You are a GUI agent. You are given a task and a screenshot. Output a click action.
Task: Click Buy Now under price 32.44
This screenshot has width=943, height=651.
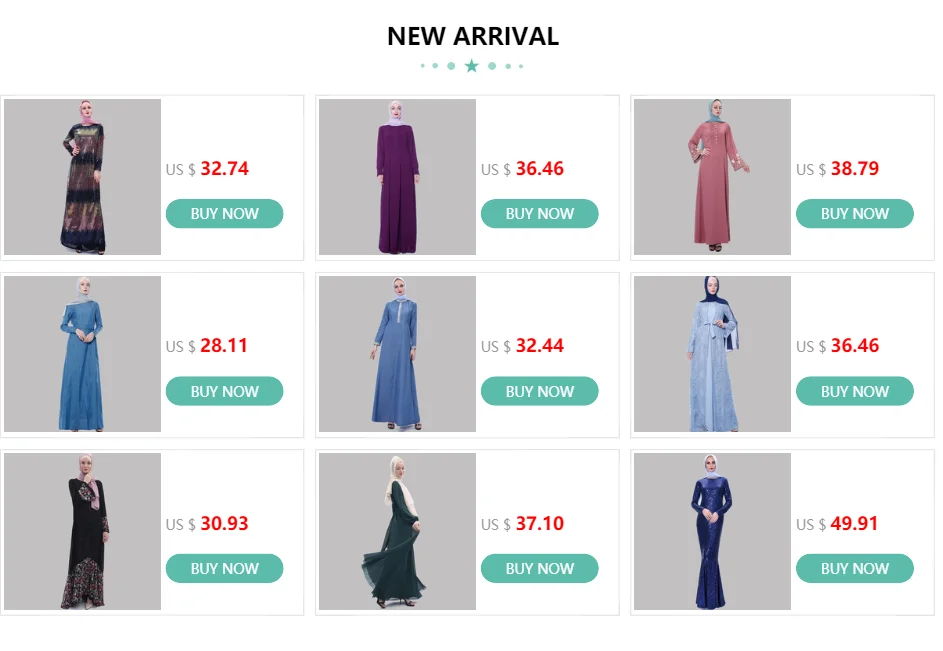click(x=539, y=391)
